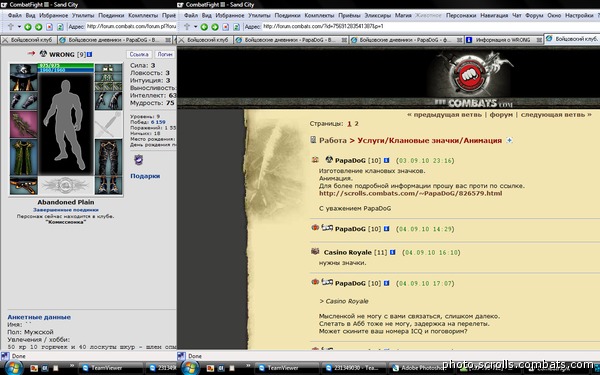Click the green robe armor slot icon
The image size is (600, 375).
point(23,158)
